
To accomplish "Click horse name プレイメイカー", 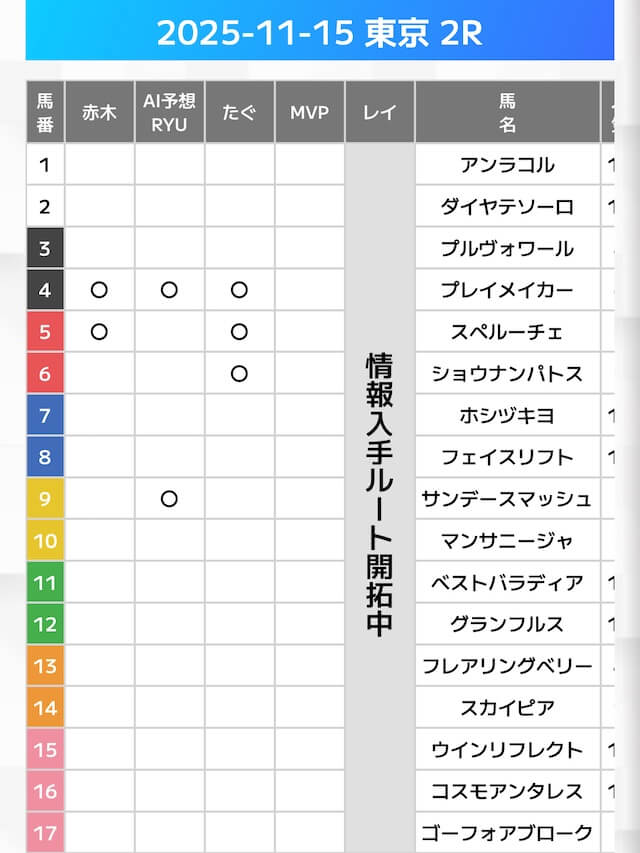I will [x=507, y=290].
